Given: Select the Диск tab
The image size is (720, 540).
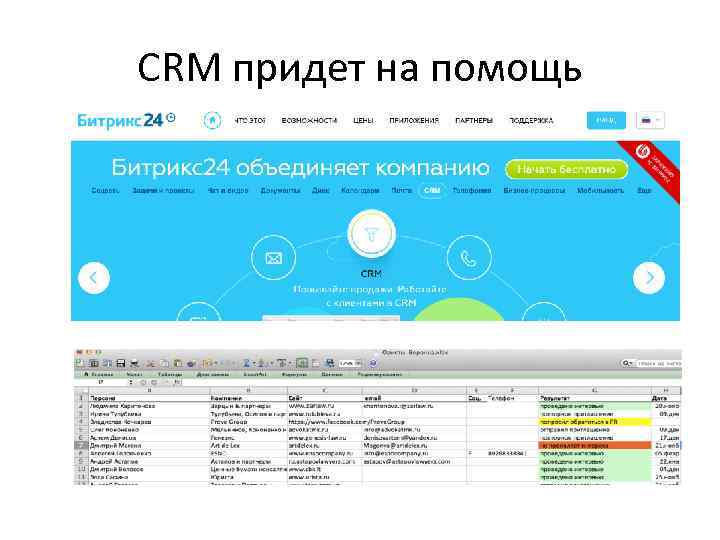Looking at the screenshot, I should point(321,190).
